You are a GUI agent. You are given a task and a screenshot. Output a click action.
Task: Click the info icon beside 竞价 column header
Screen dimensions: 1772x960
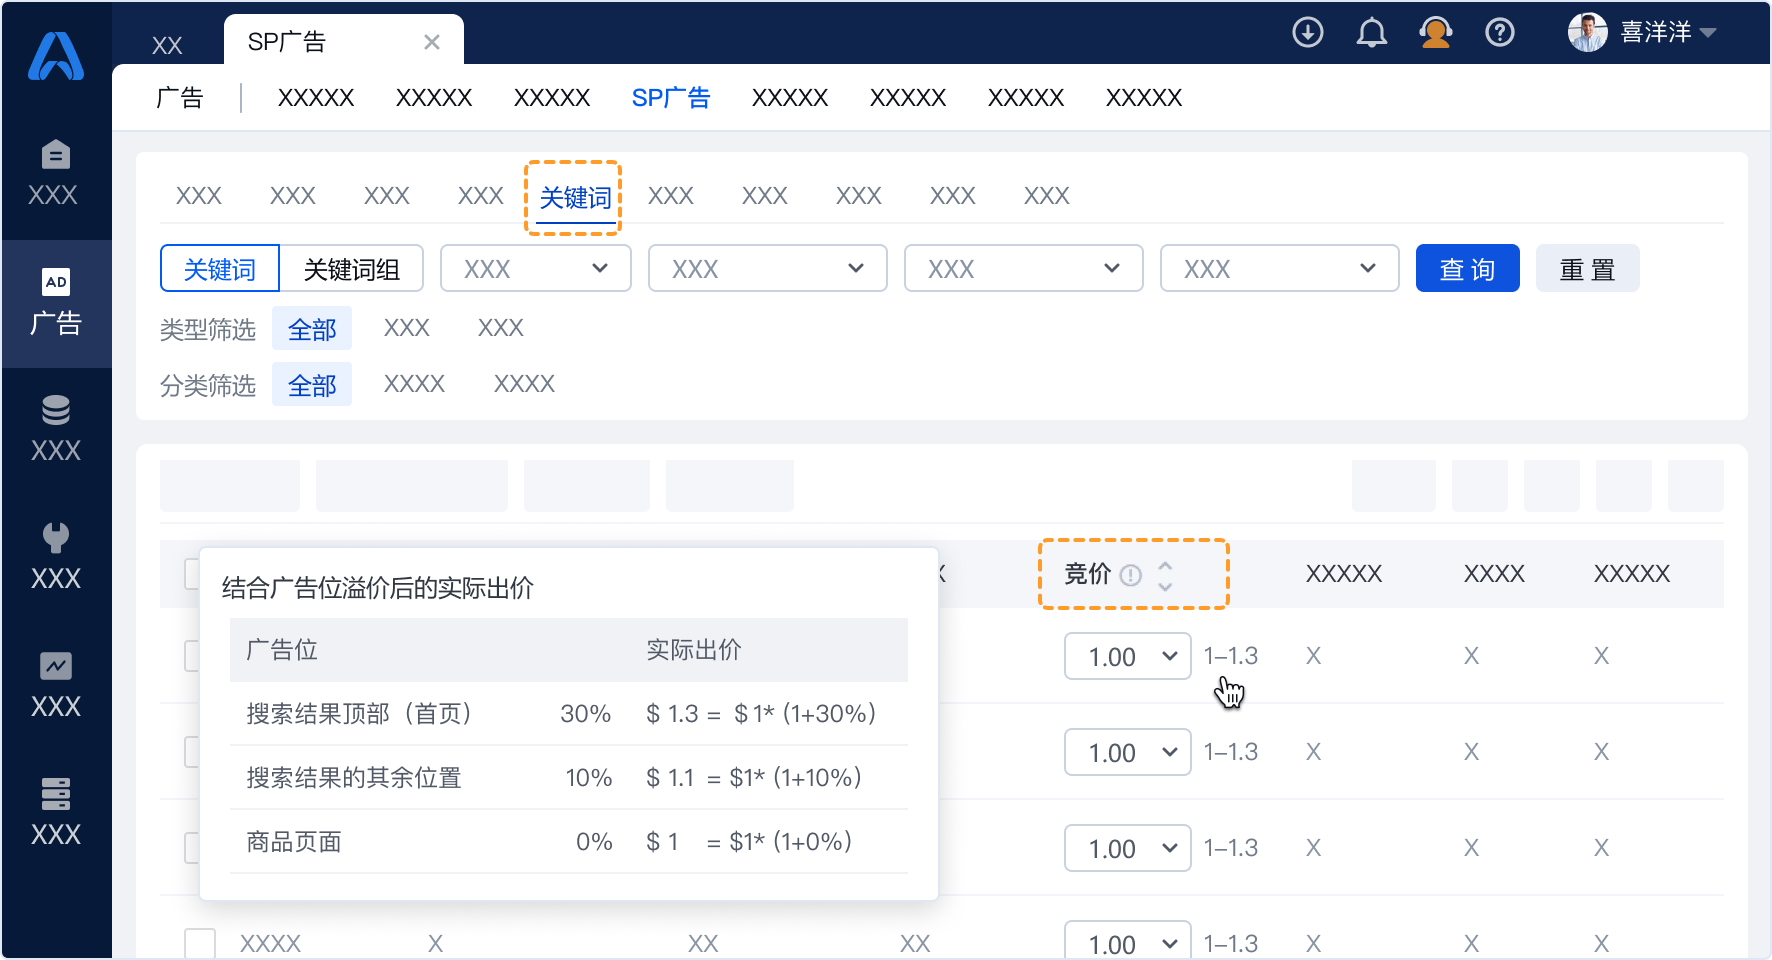coord(1130,575)
